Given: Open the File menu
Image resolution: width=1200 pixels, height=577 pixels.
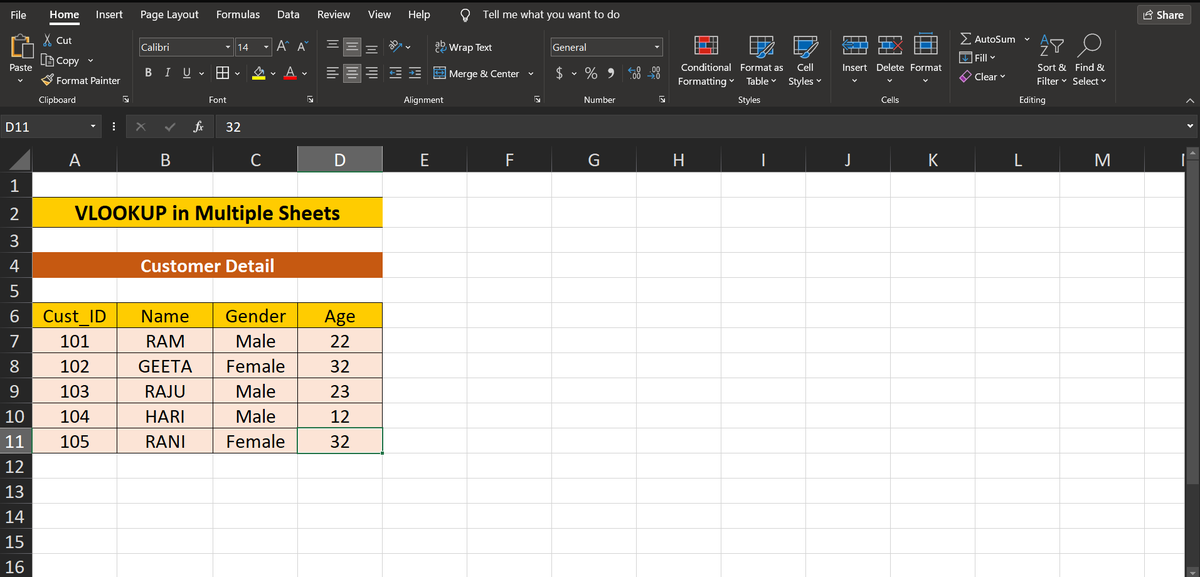Looking at the screenshot, I should tap(18, 15).
